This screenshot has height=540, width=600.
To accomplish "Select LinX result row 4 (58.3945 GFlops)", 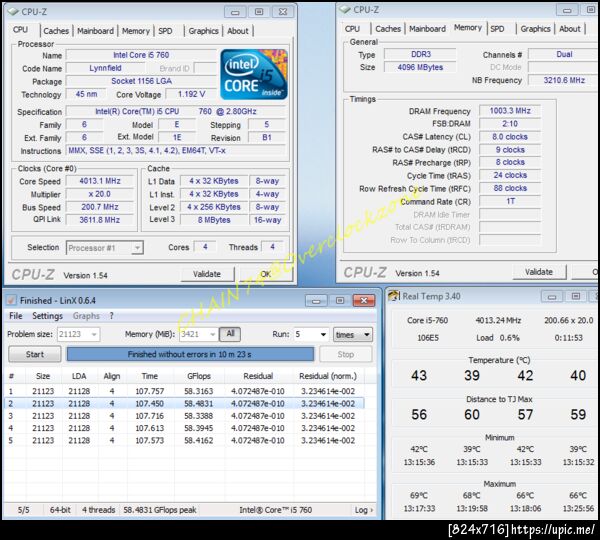I will point(184,428).
